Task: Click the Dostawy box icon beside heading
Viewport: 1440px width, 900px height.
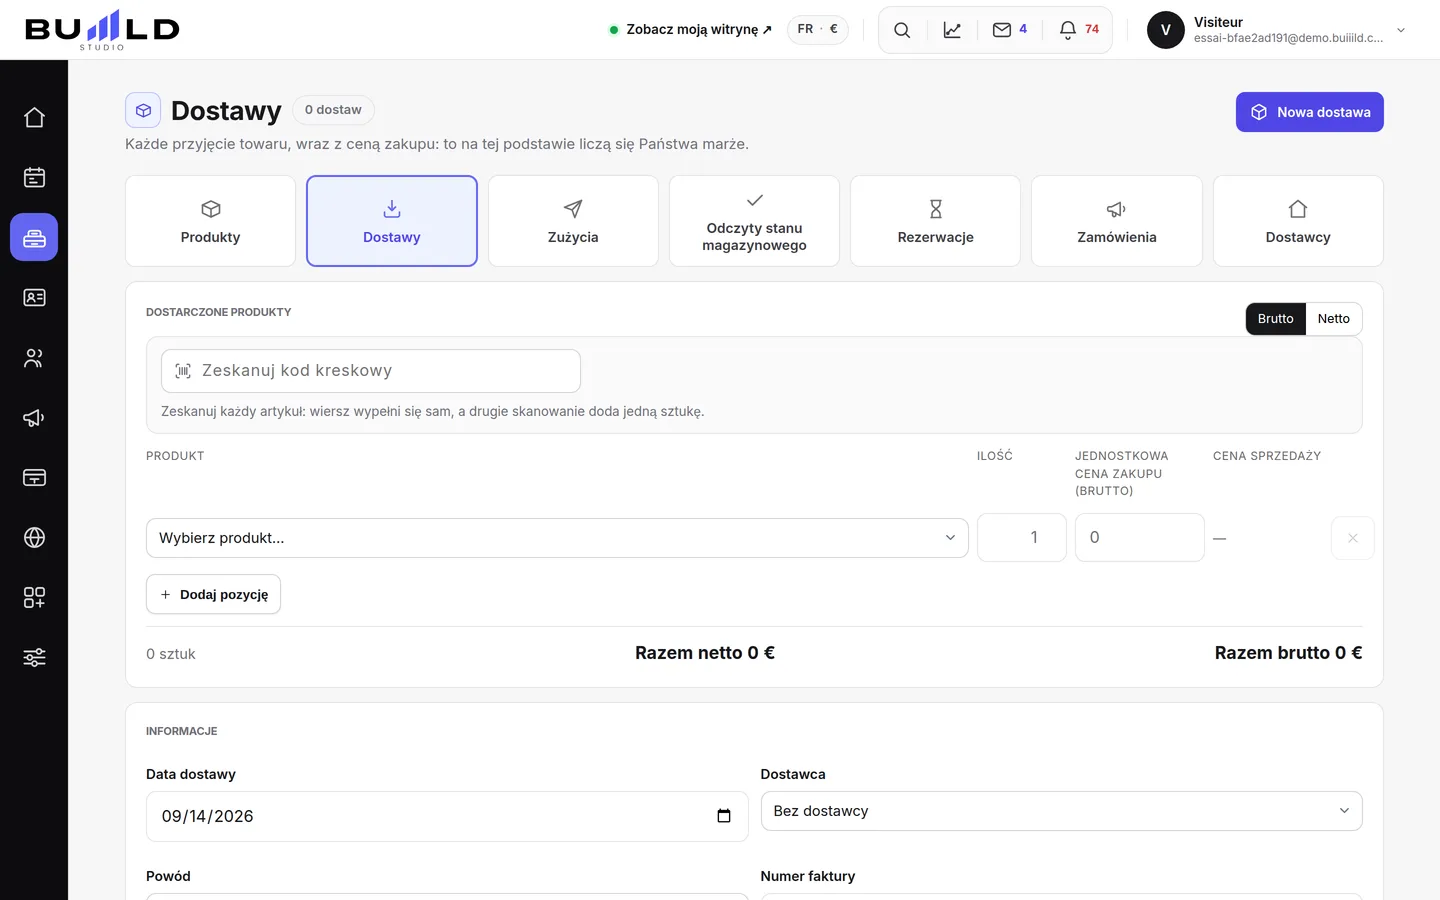Action: [x=143, y=110]
